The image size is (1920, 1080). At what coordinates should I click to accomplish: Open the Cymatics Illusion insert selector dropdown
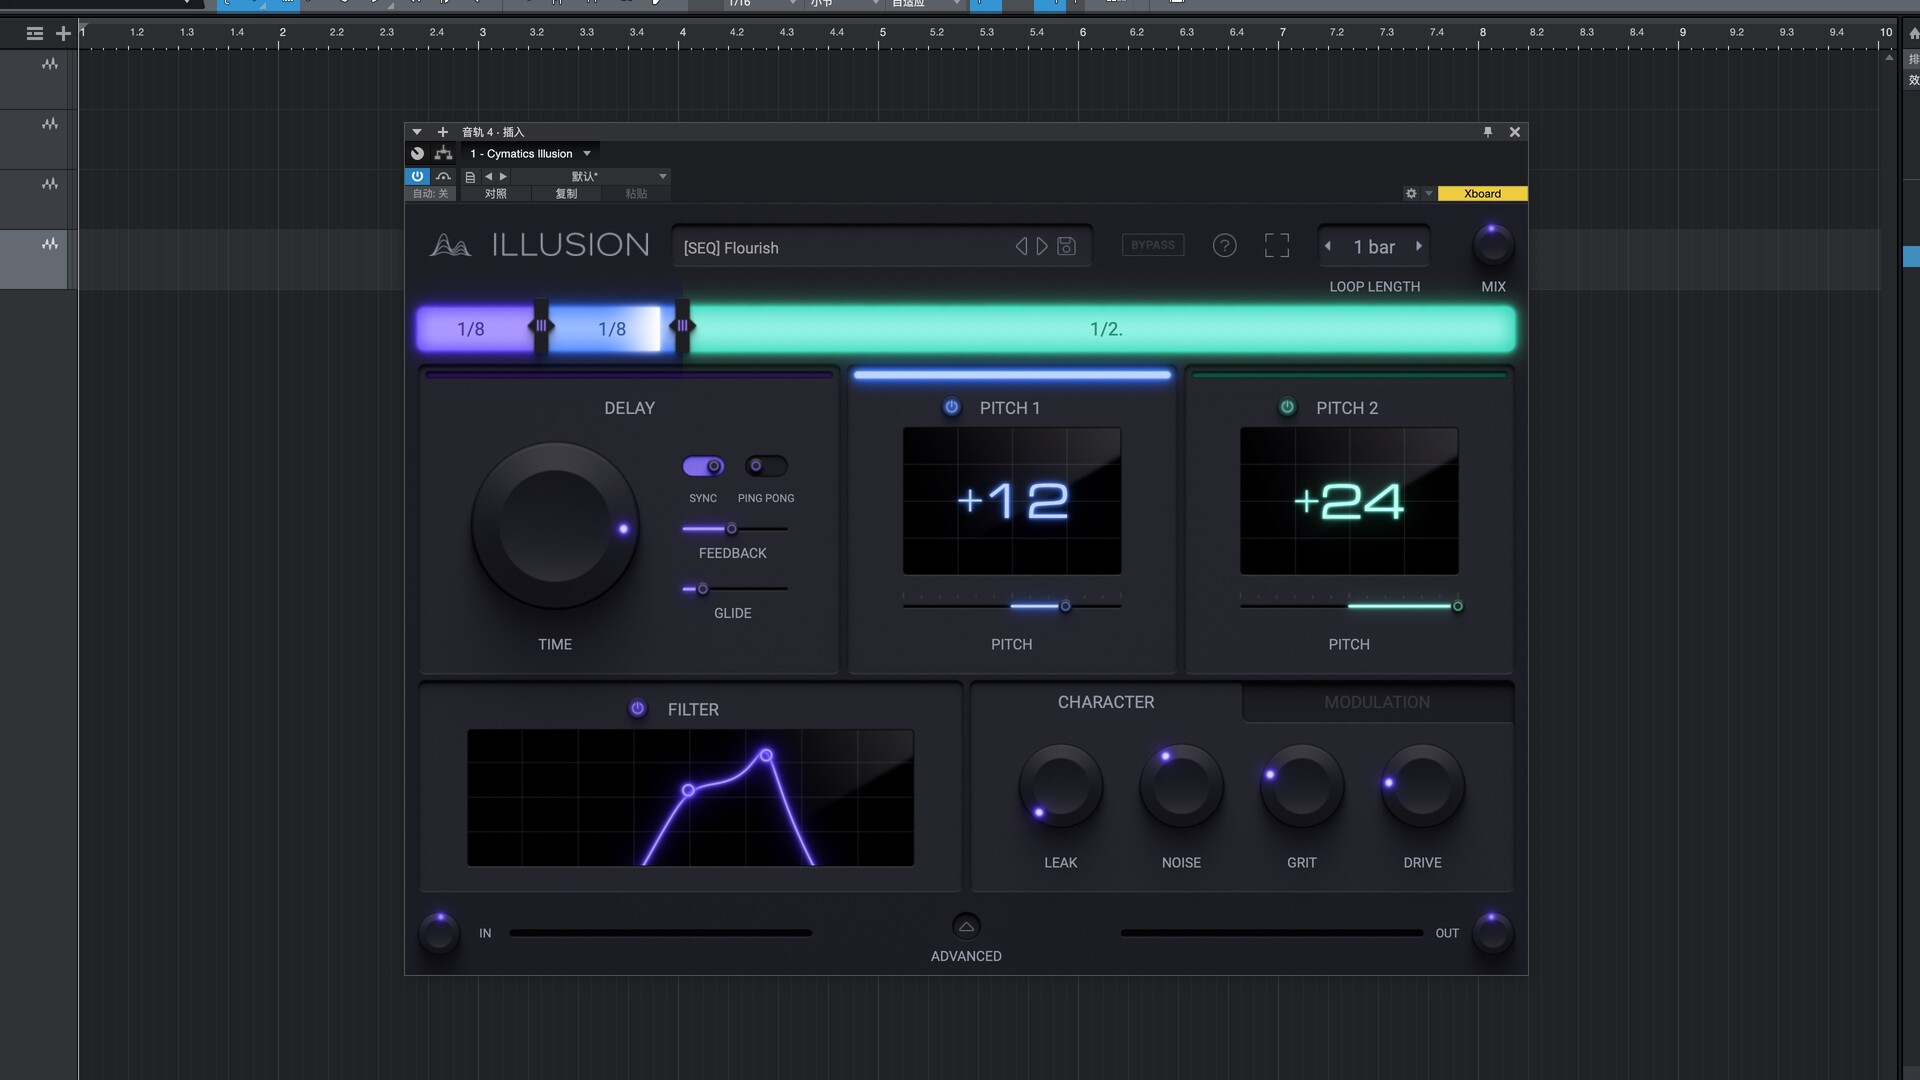click(530, 153)
